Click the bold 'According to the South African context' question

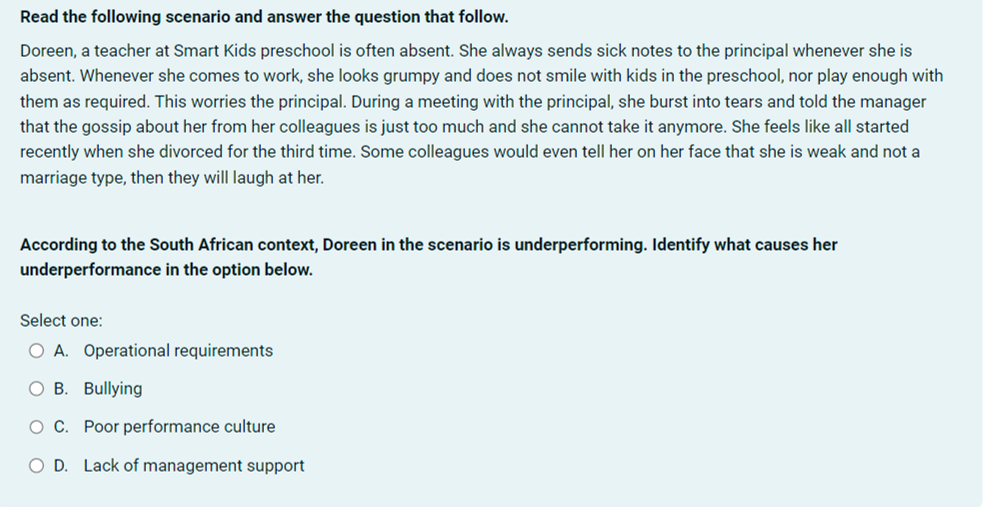coord(429,245)
